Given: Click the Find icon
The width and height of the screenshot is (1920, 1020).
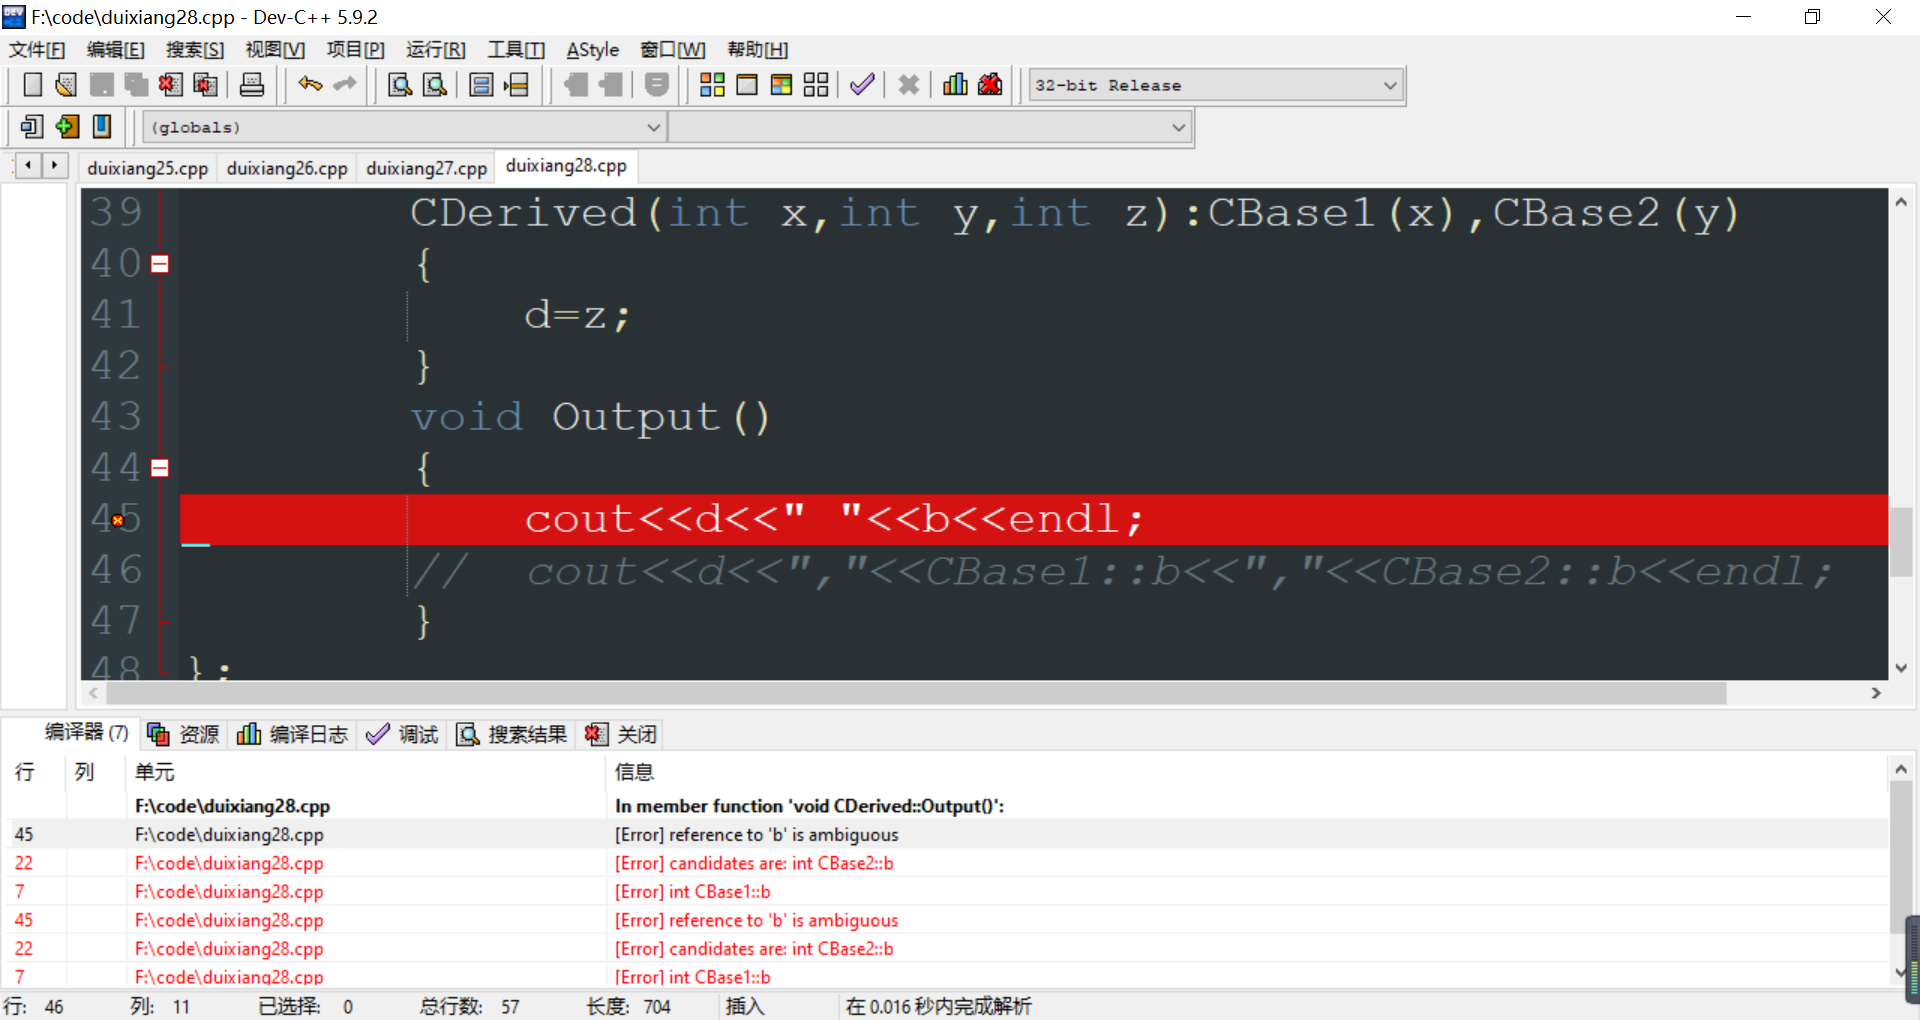Looking at the screenshot, I should tap(400, 85).
